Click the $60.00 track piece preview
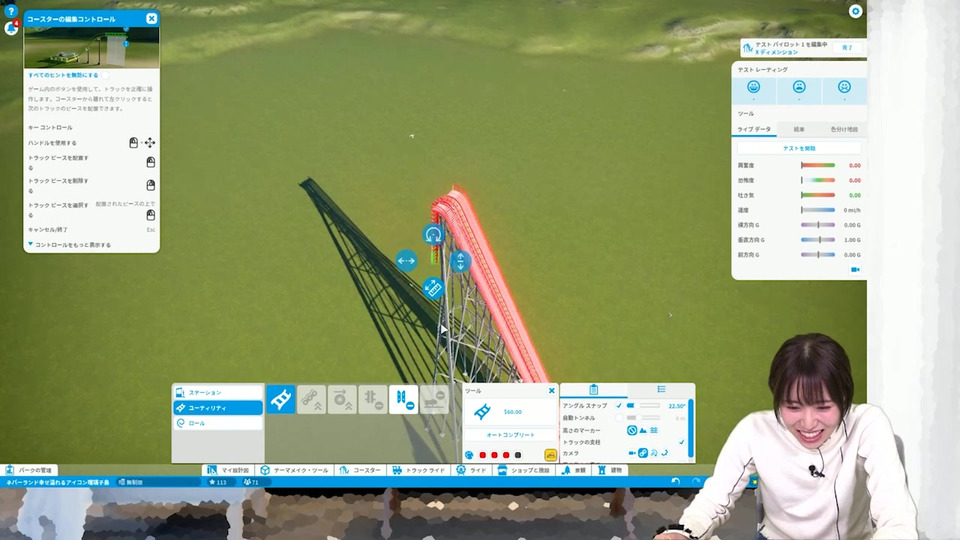This screenshot has width=960, height=540. pos(509,412)
